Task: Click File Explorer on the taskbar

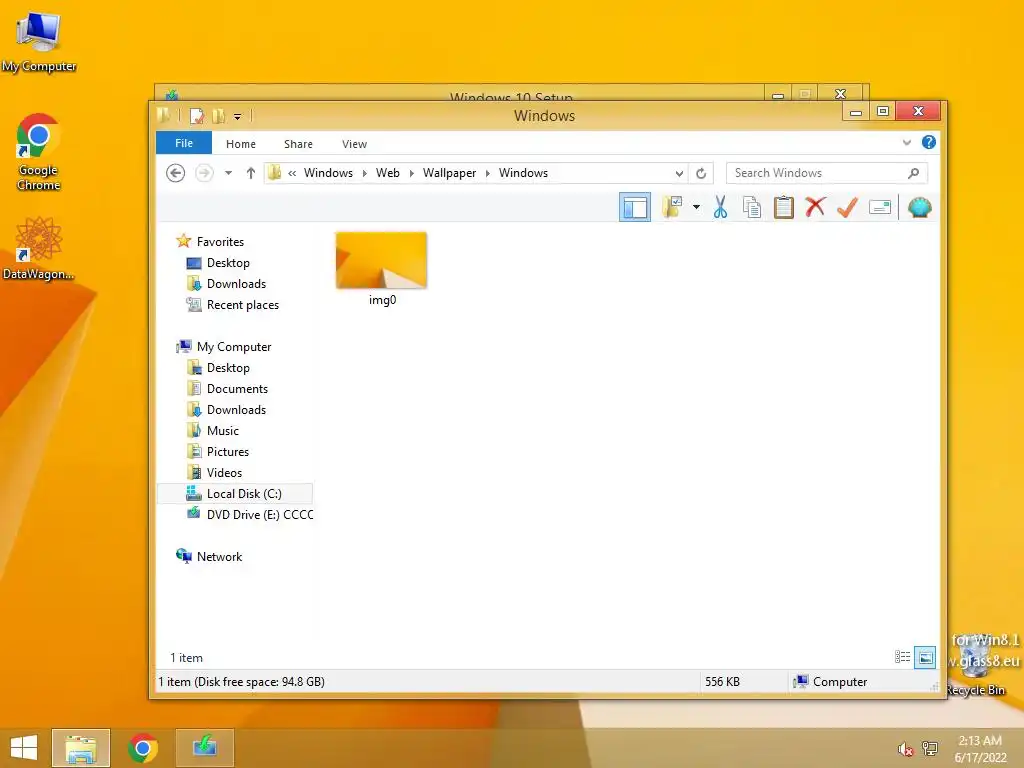Action: [x=80, y=748]
